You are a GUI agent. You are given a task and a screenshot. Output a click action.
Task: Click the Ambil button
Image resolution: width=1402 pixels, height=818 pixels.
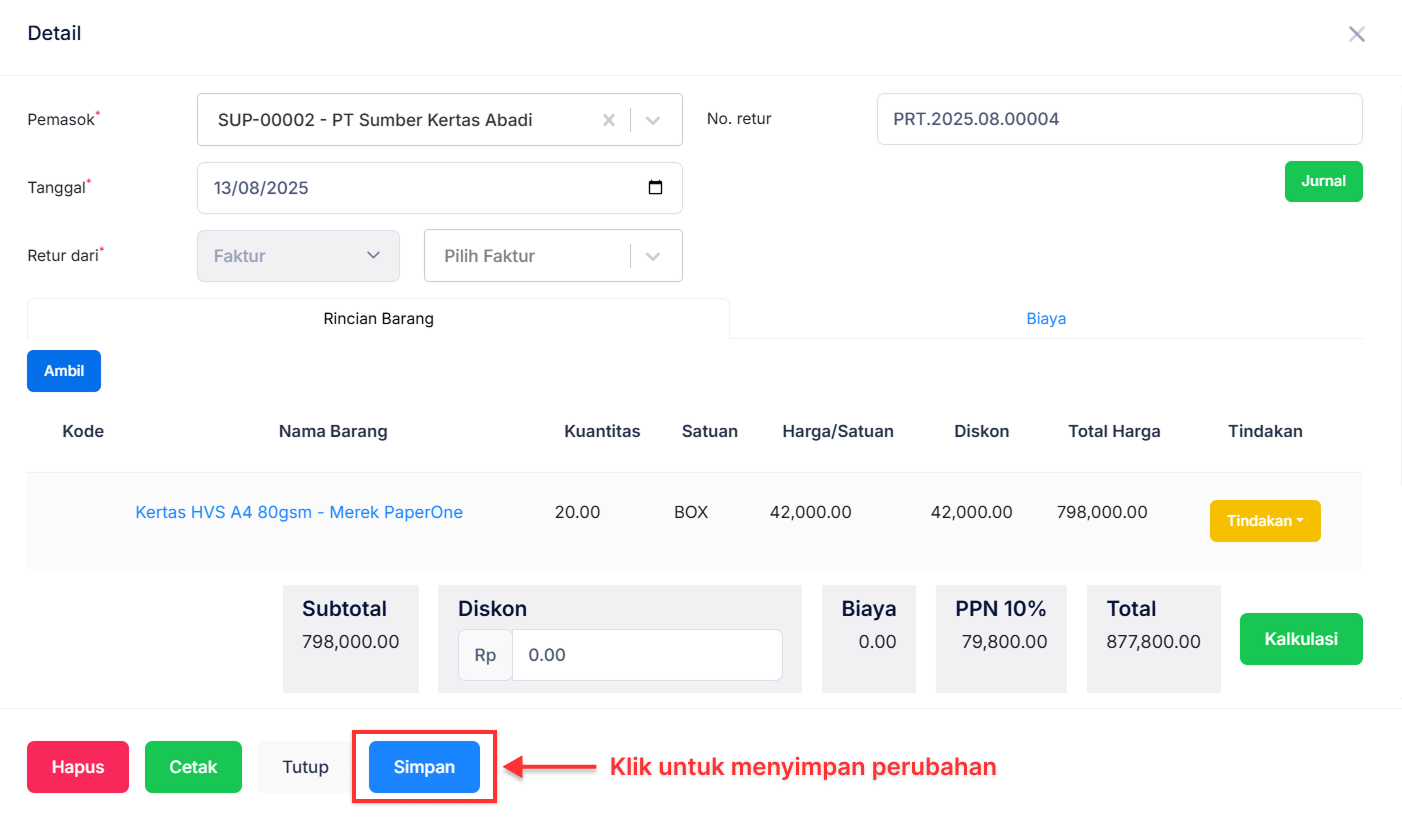pyautogui.click(x=63, y=371)
